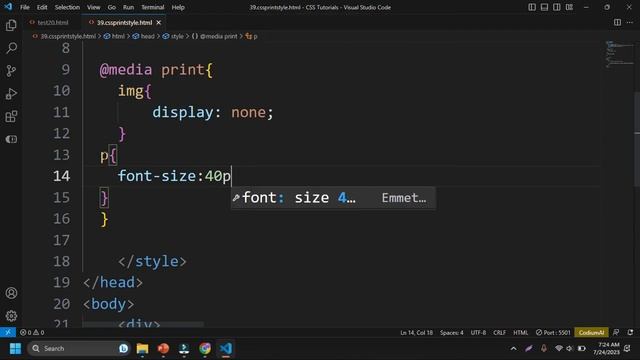Switch to the test20.html tab
Screen dimensions: 640x360
click(x=52, y=22)
